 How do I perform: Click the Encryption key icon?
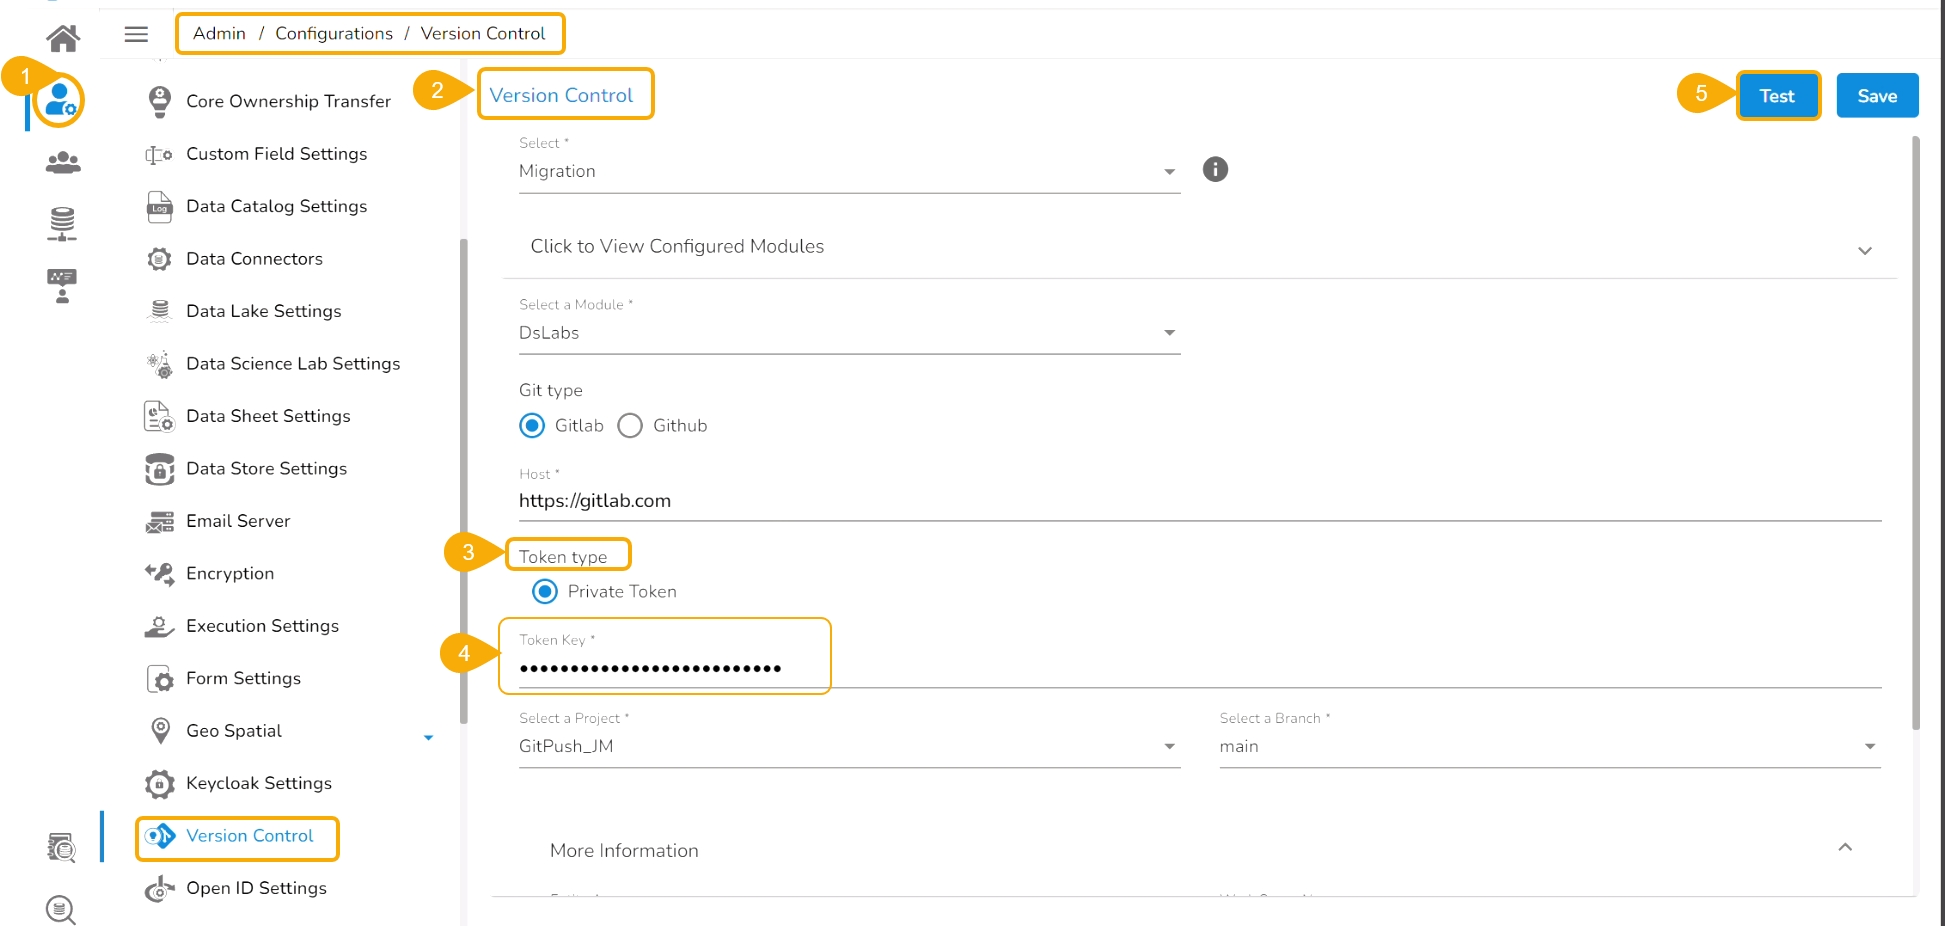(159, 573)
